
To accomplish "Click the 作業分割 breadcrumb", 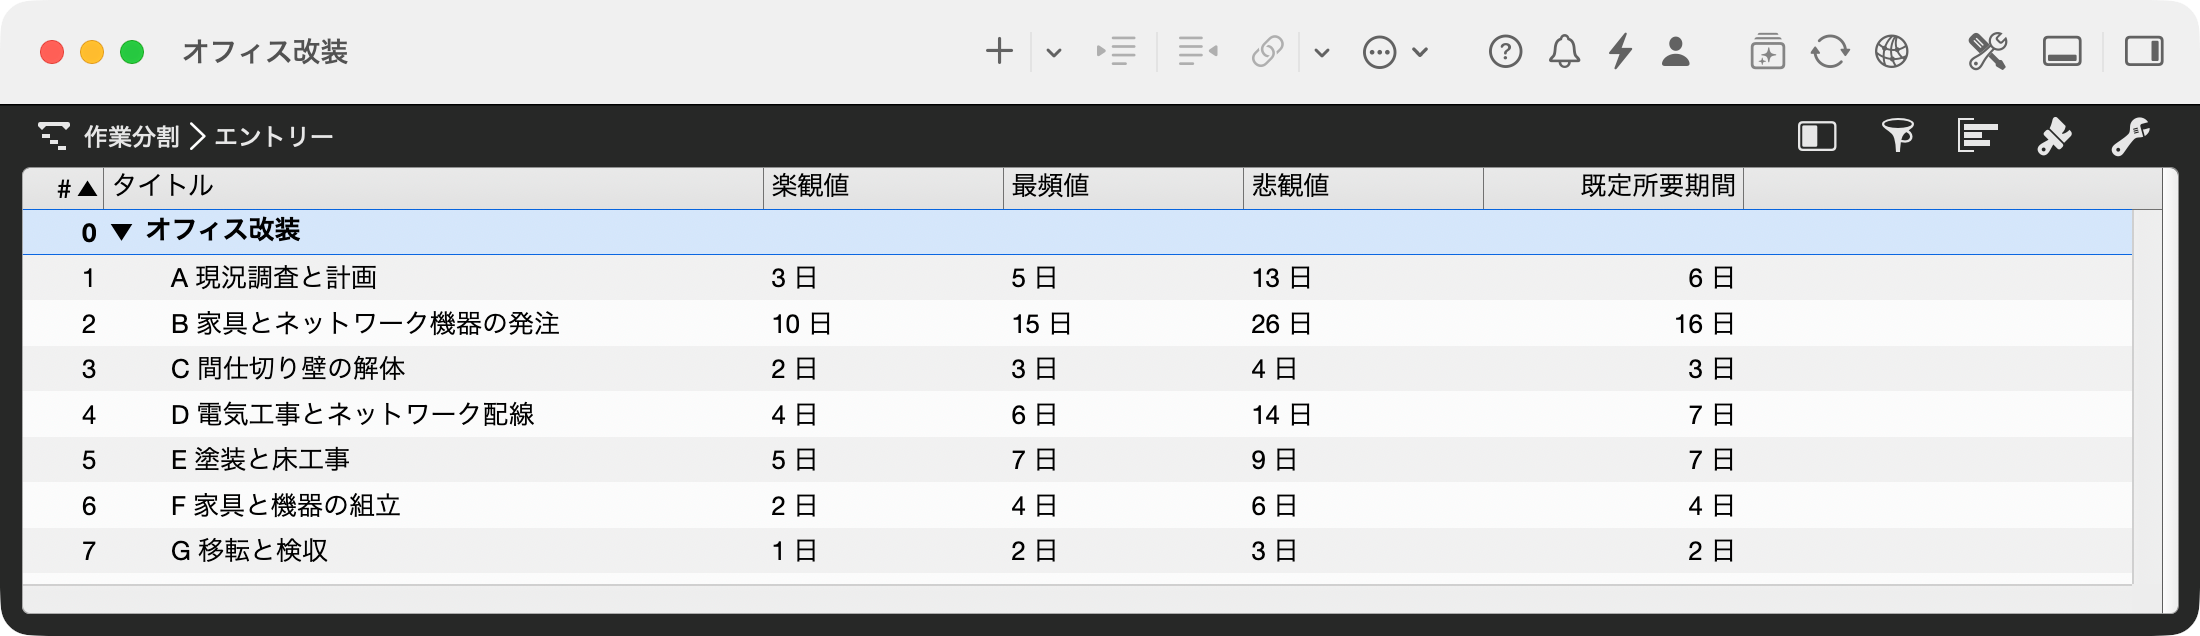I will (131, 136).
